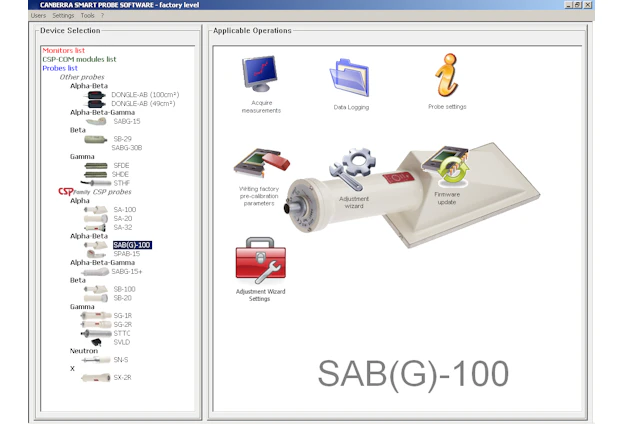Open the Users menu
This screenshot has width=622, height=424.
[38, 15]
